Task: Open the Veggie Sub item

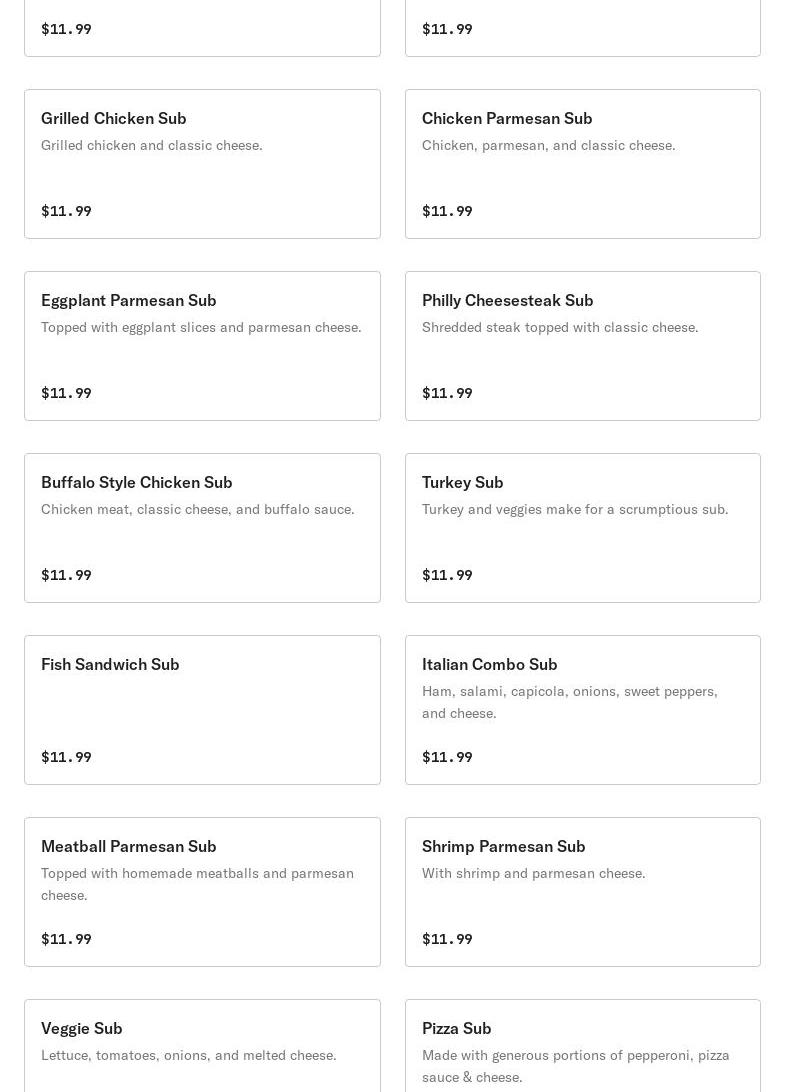Action: pyautogui.click(x=202, y=1045)
